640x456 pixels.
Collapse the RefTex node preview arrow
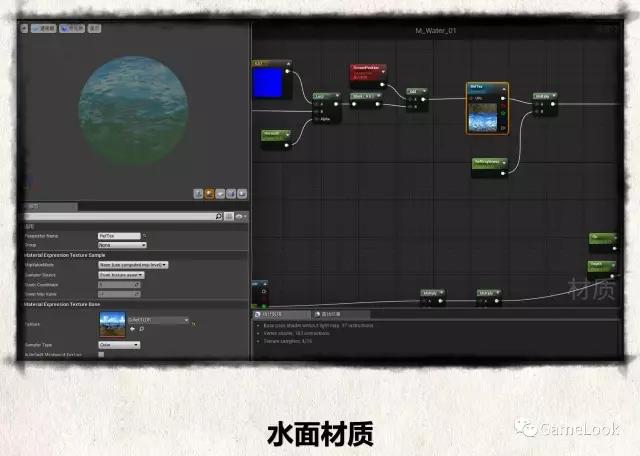click(504, 88)
